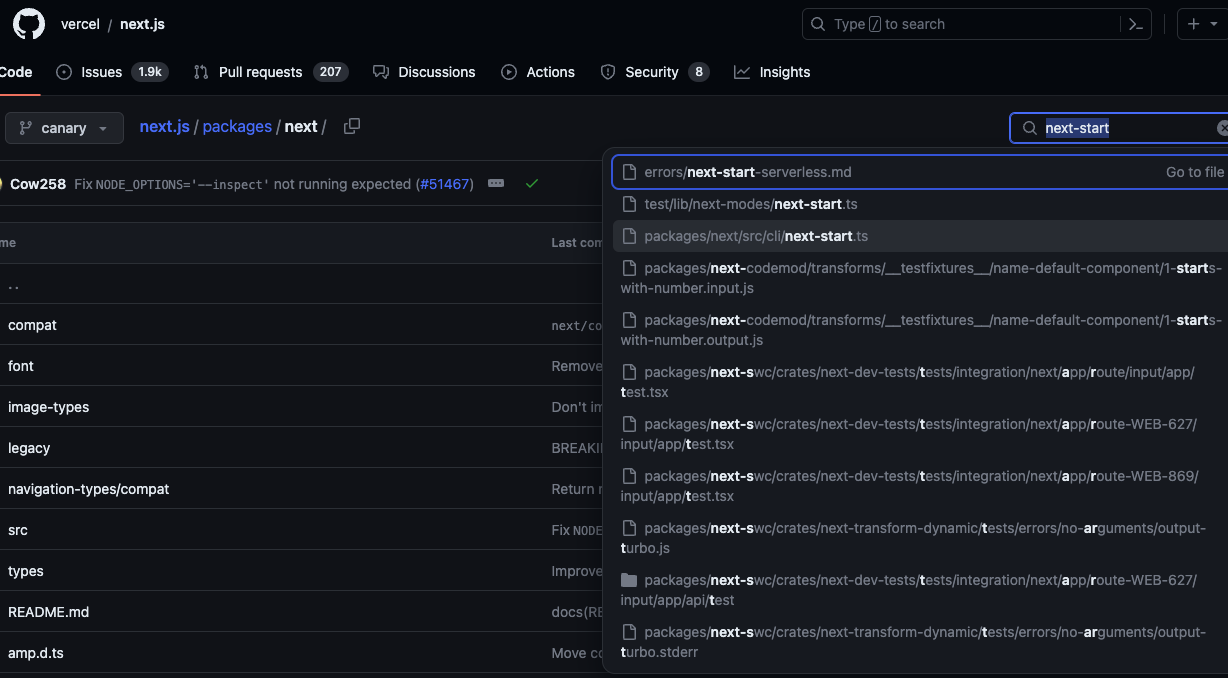Click the Issues 1.9k counter badge
Viewport: 1228px width, 678px height.
click(150, 72)
